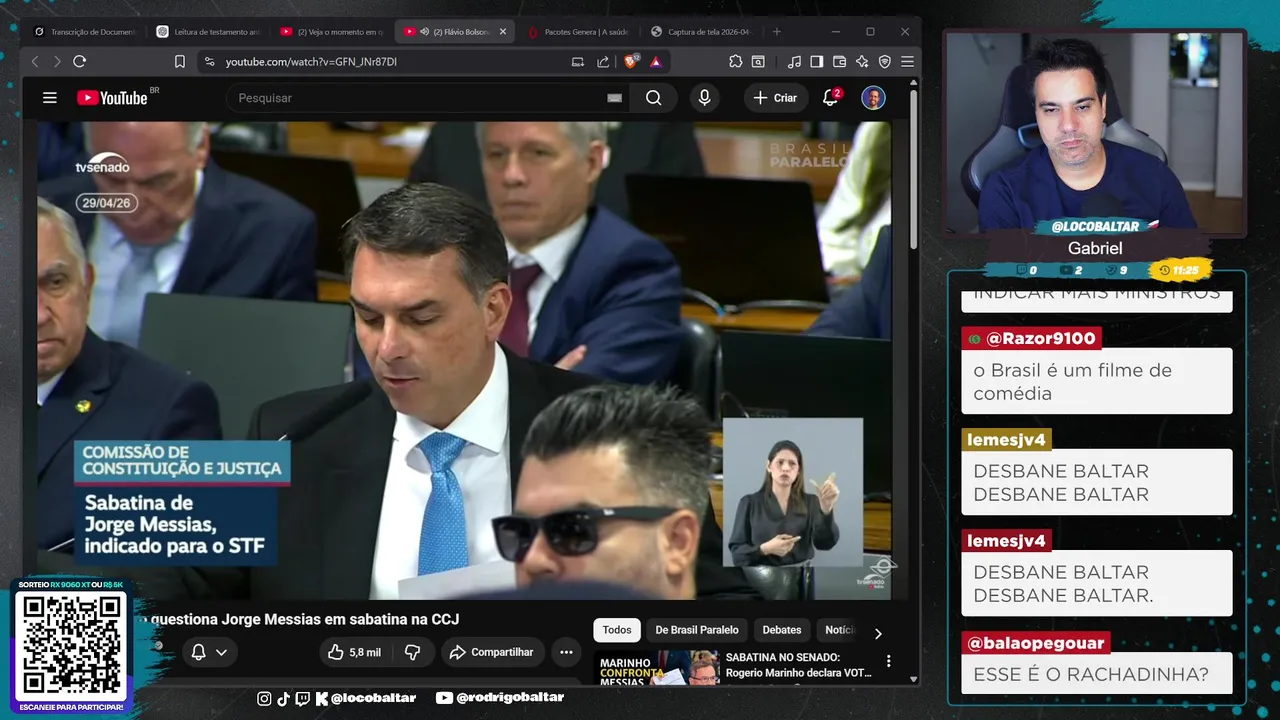
Task: Switch to the Transcrição de Documento tab
Action: click(85, 32)
